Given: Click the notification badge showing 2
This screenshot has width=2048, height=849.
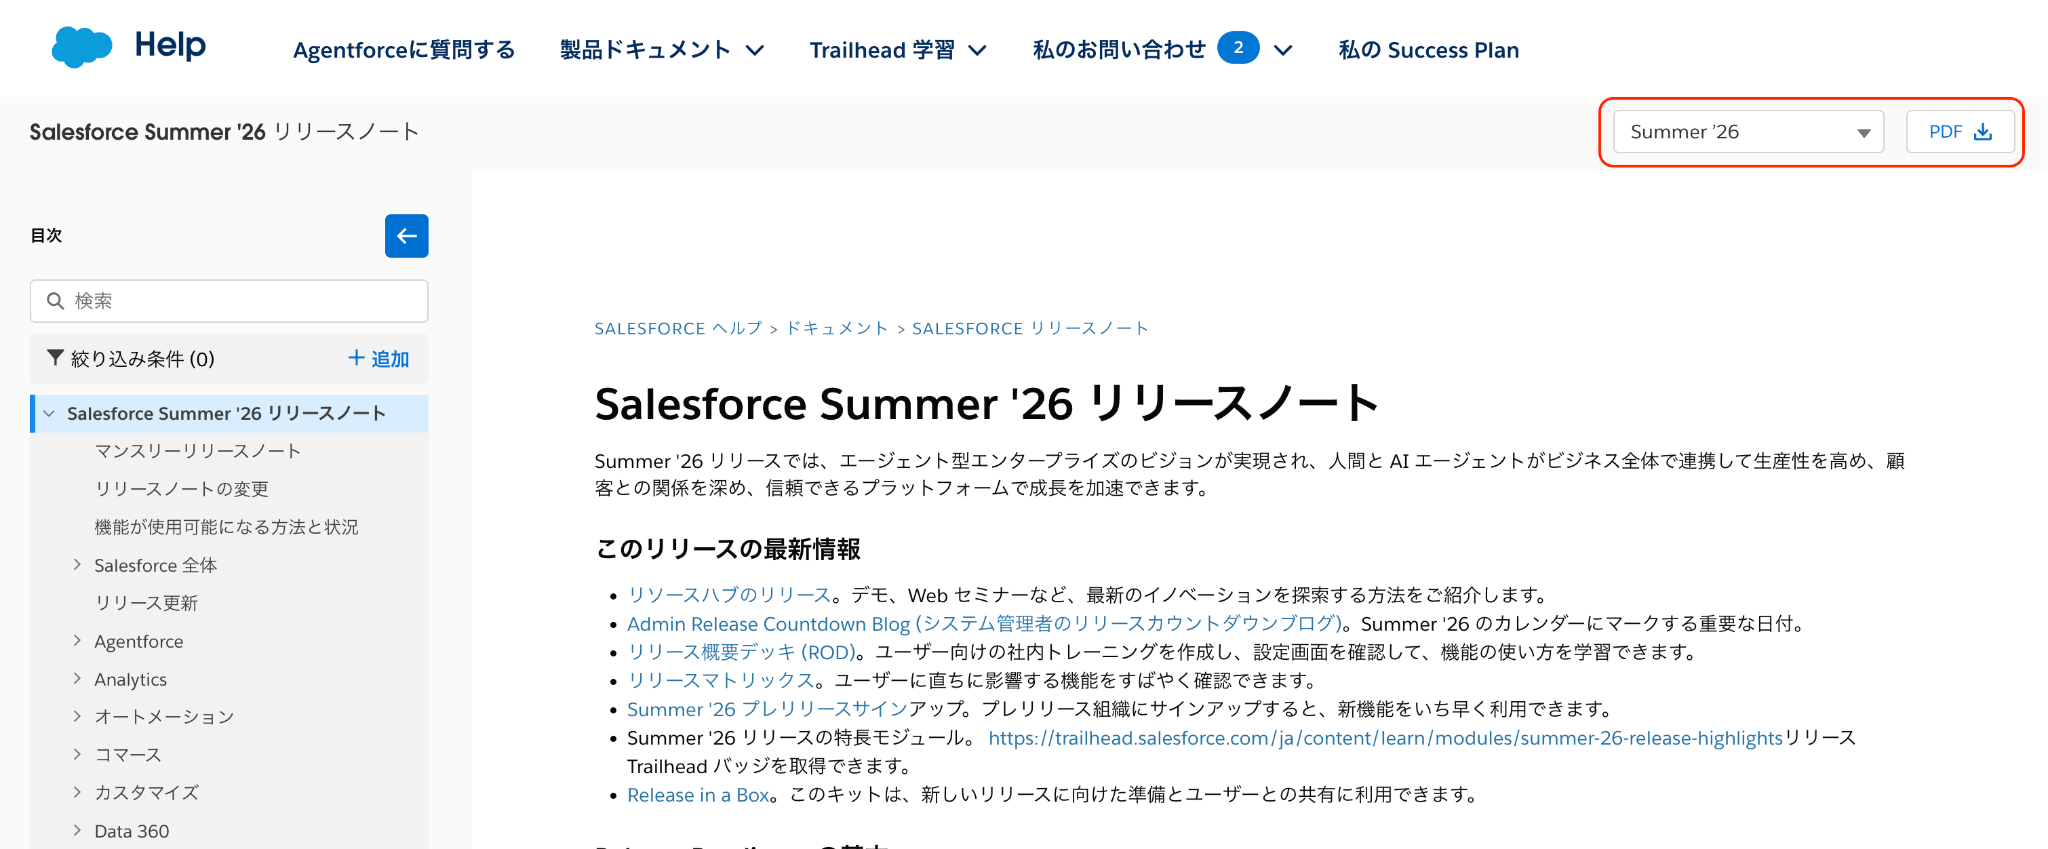Looking at the screenshot, I should point(1238,48).
